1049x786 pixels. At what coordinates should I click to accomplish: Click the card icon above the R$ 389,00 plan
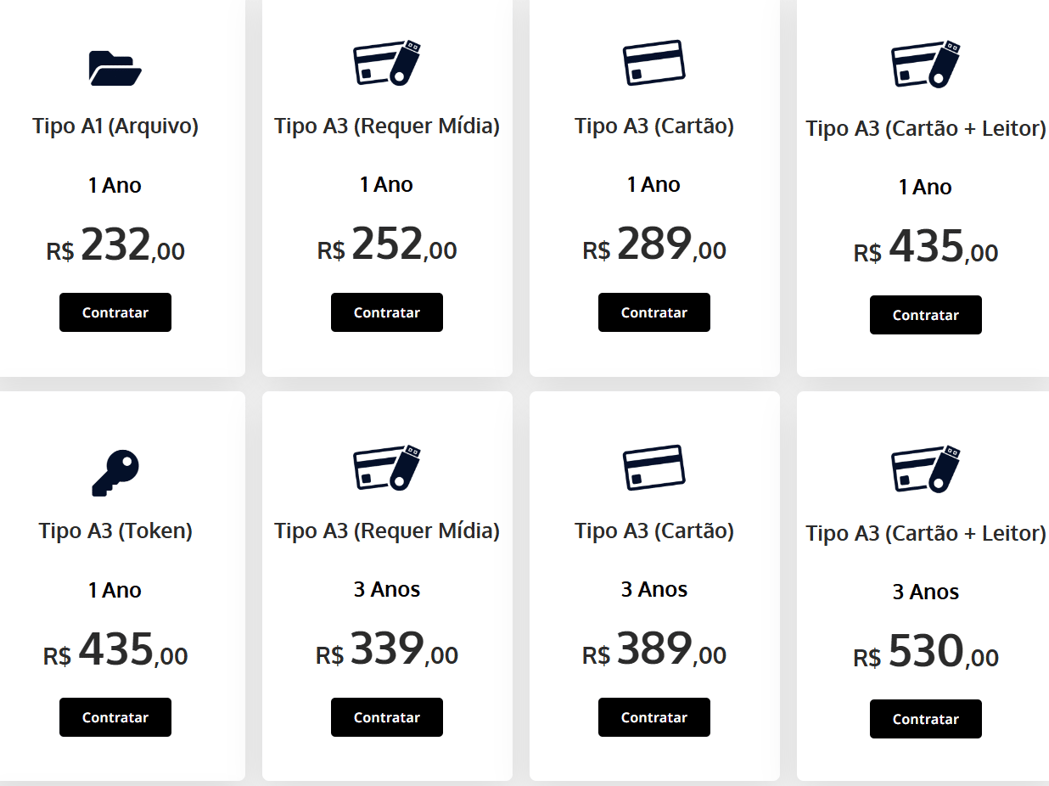tap(654, 468)
